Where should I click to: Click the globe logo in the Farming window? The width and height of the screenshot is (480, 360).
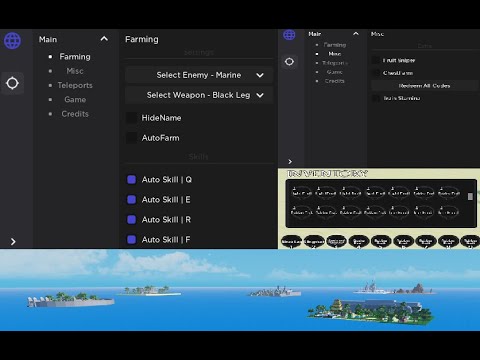12,41
